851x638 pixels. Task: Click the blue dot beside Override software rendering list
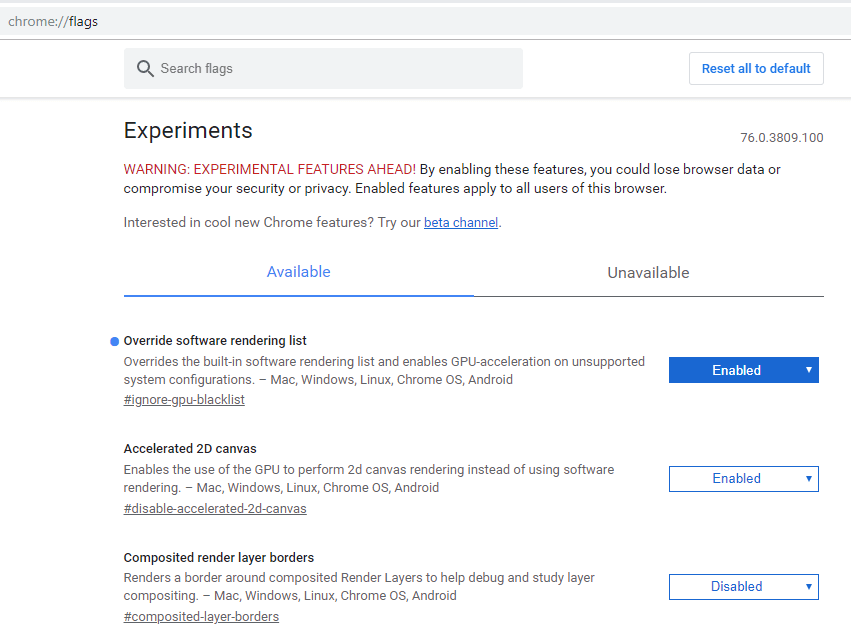point(114,341)
